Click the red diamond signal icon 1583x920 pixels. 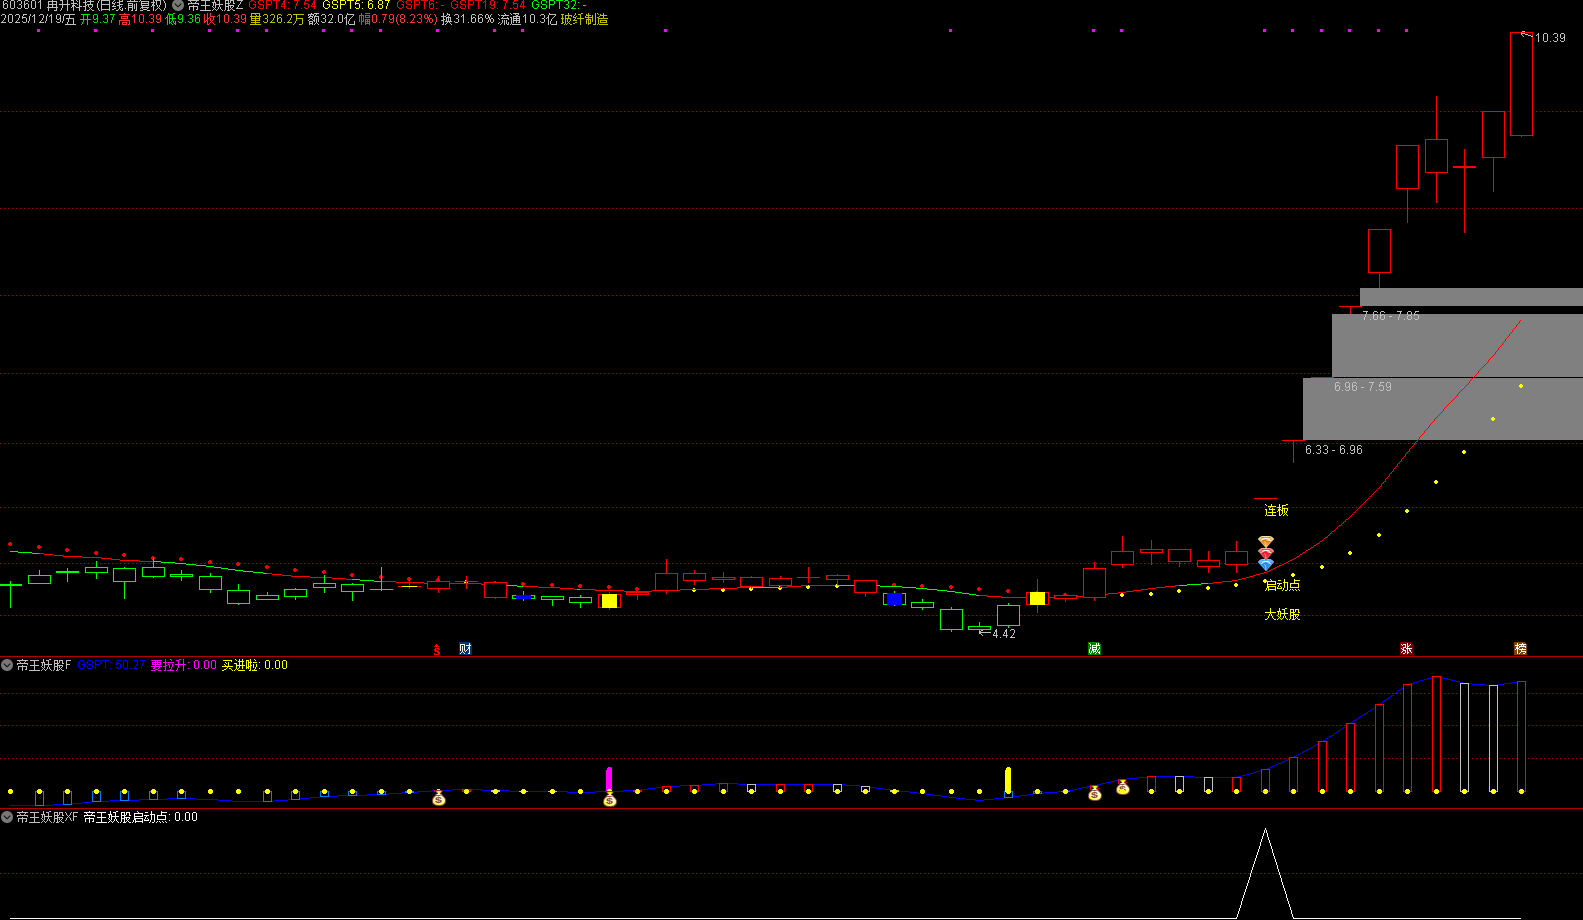point(1266,553)
